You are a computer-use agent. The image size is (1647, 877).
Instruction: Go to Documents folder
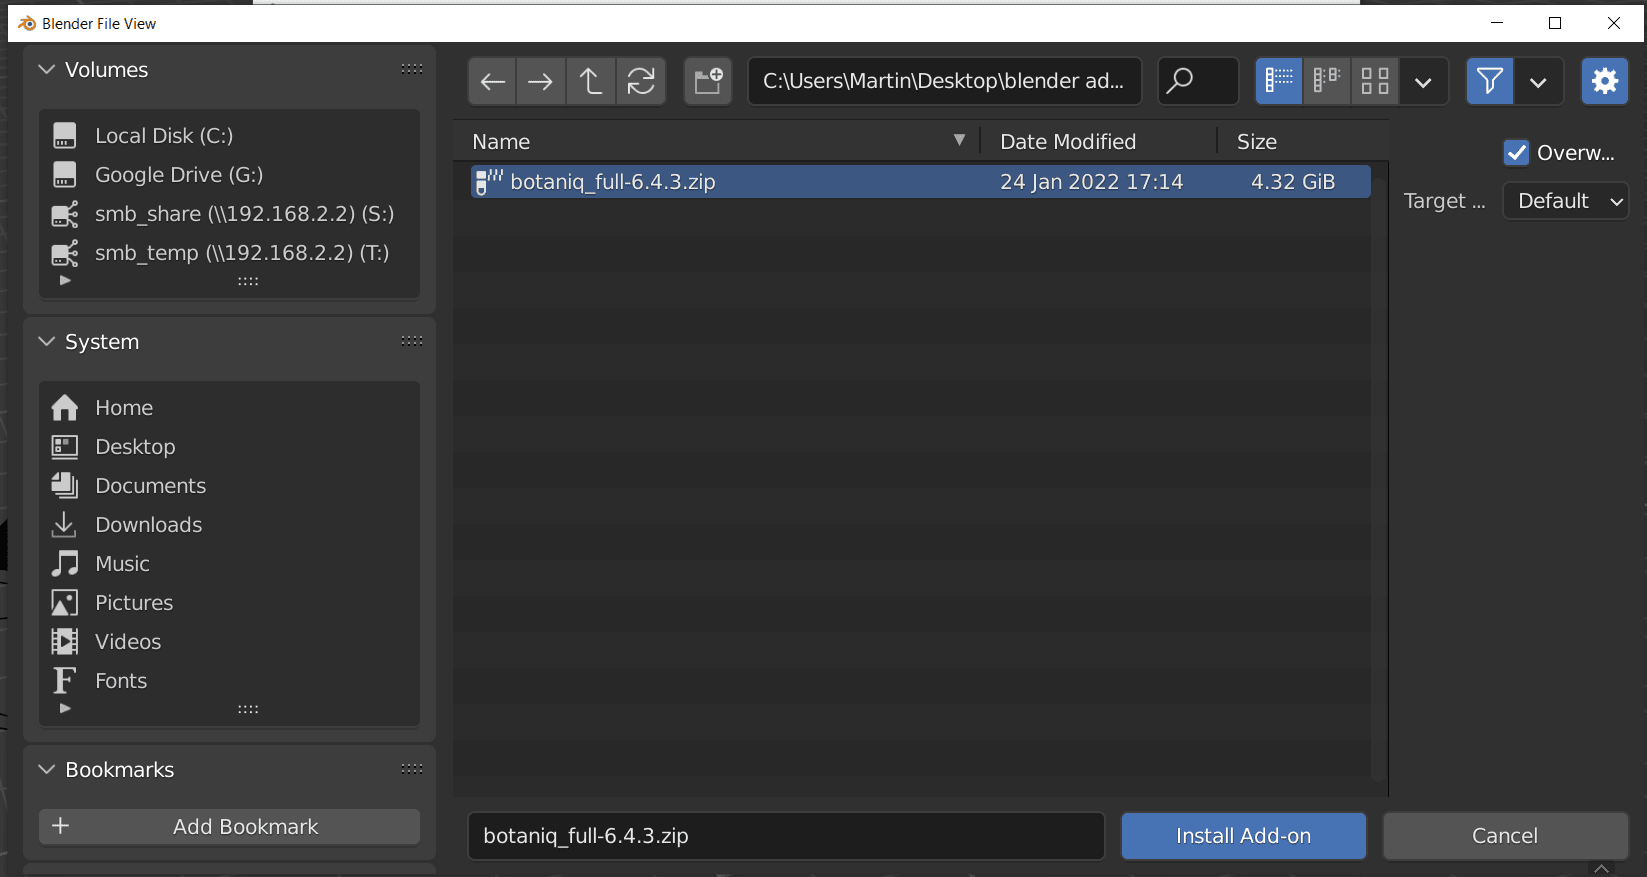tap(229, 486)
